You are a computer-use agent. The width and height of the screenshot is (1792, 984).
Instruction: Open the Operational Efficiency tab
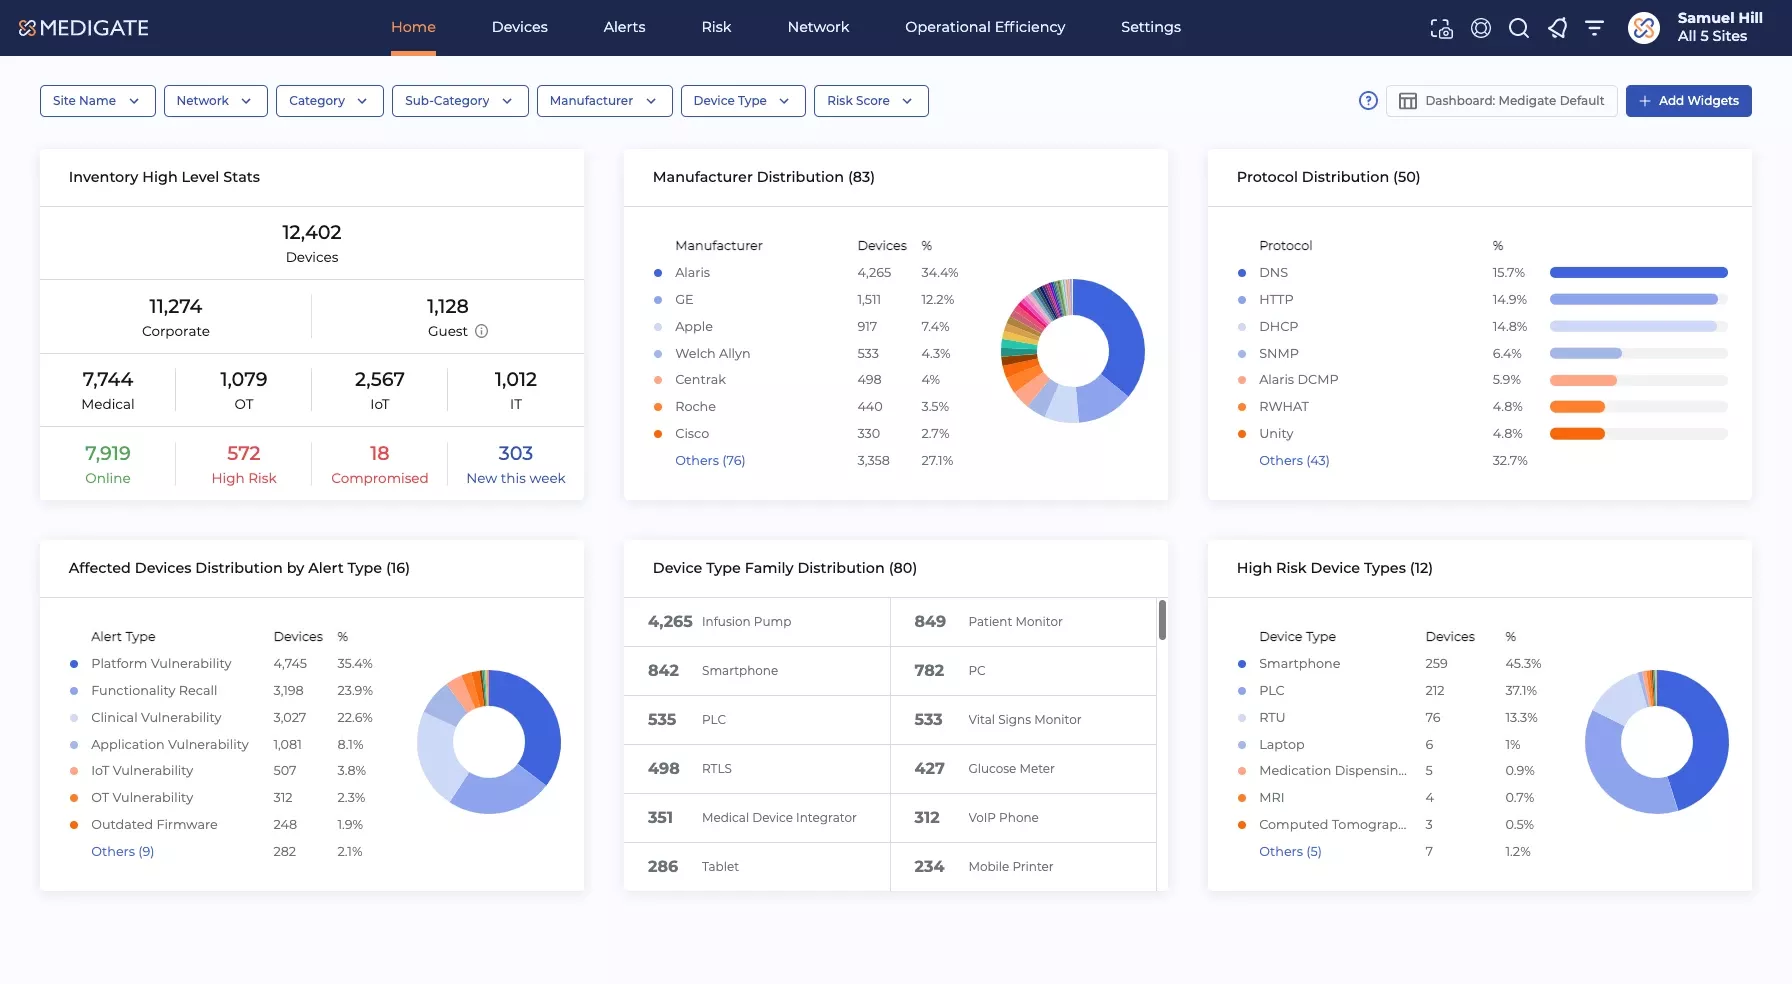[985, 27]
